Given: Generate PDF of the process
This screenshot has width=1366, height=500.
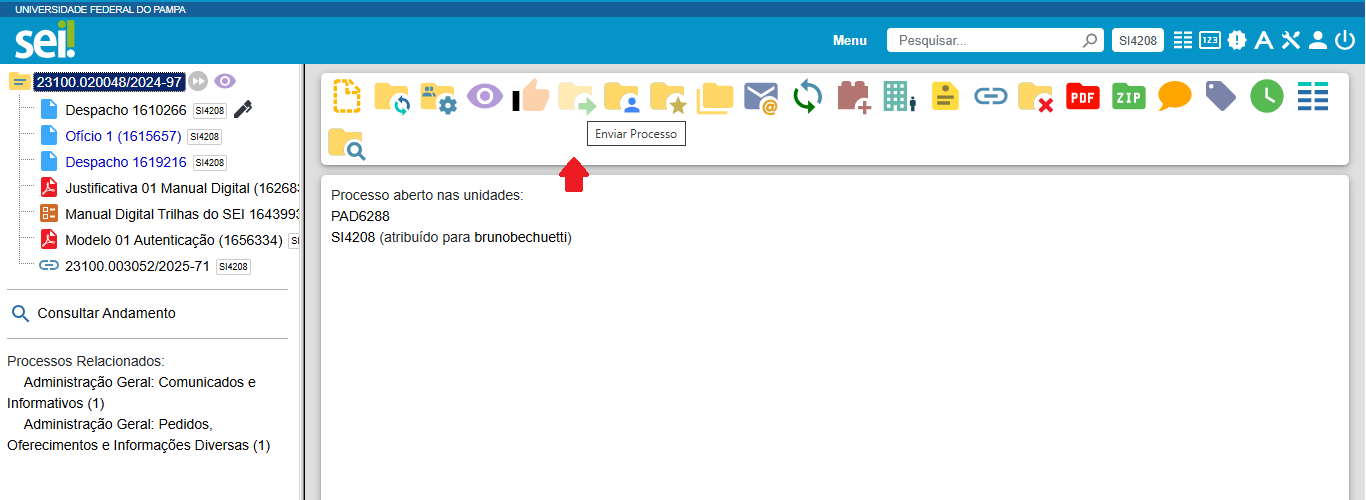Looking at the screenshot, I should (1082, 96).
